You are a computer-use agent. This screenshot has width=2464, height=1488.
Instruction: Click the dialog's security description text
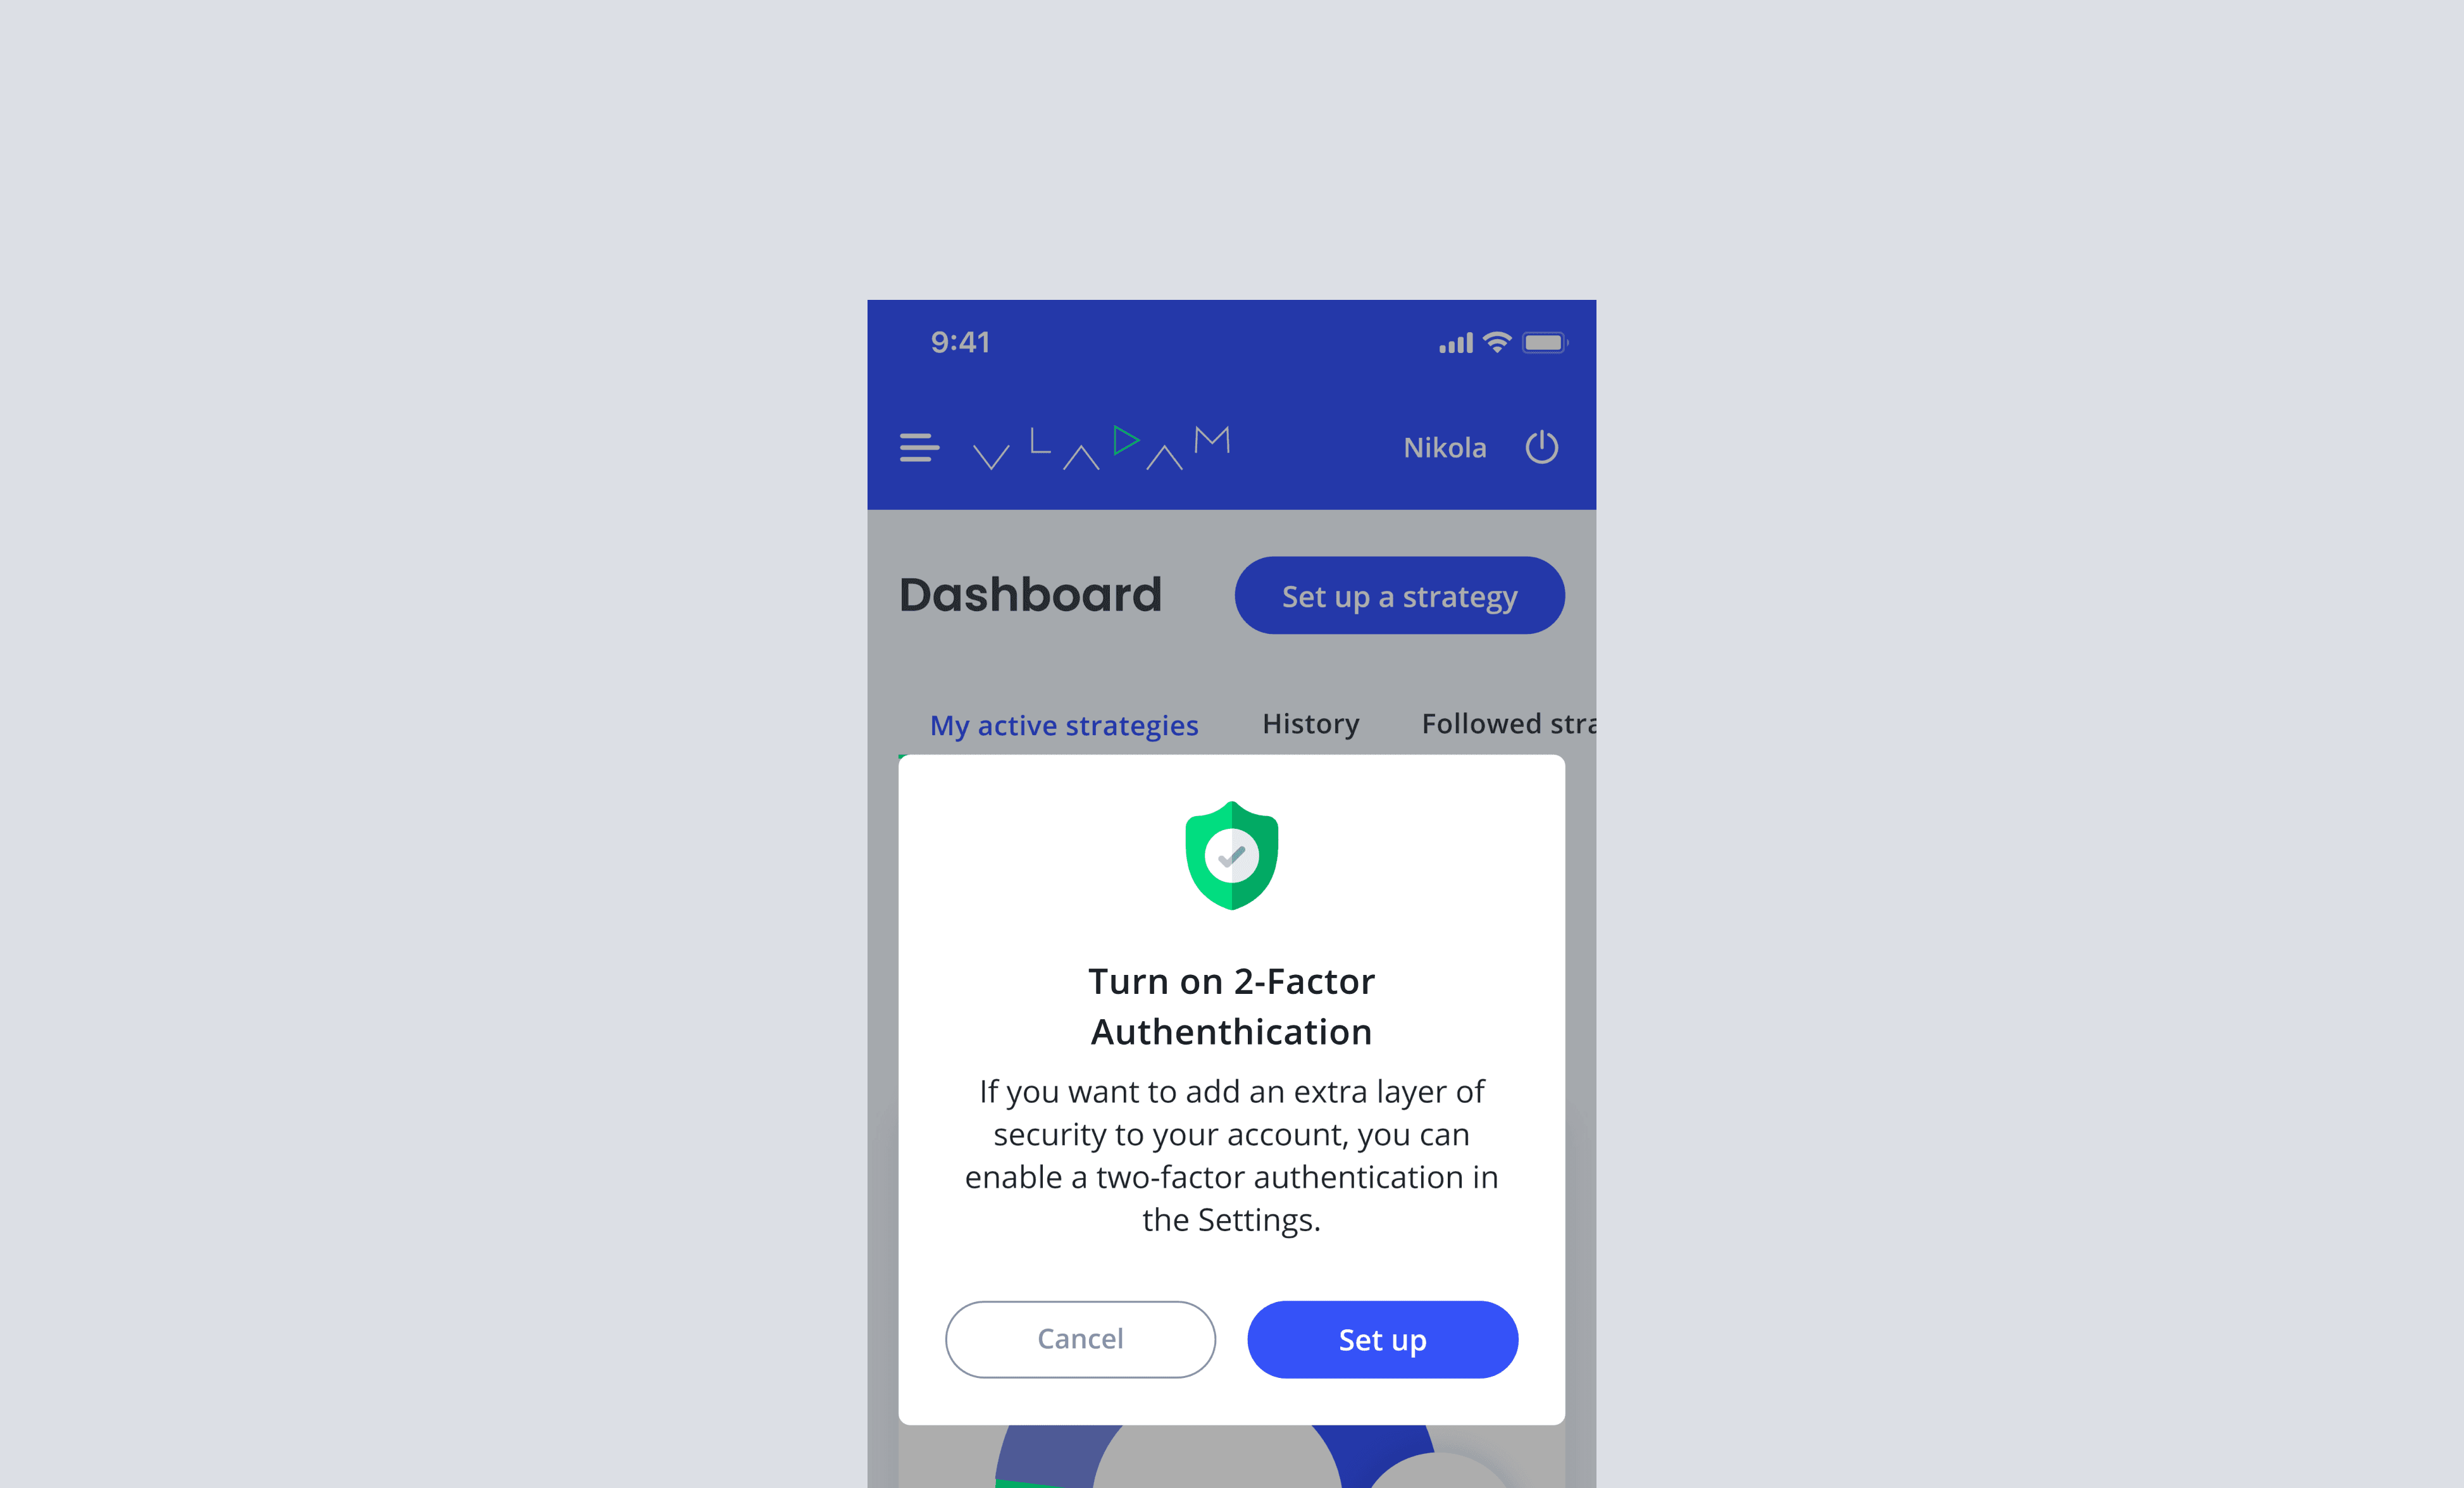click(x=1231, y=1155)
